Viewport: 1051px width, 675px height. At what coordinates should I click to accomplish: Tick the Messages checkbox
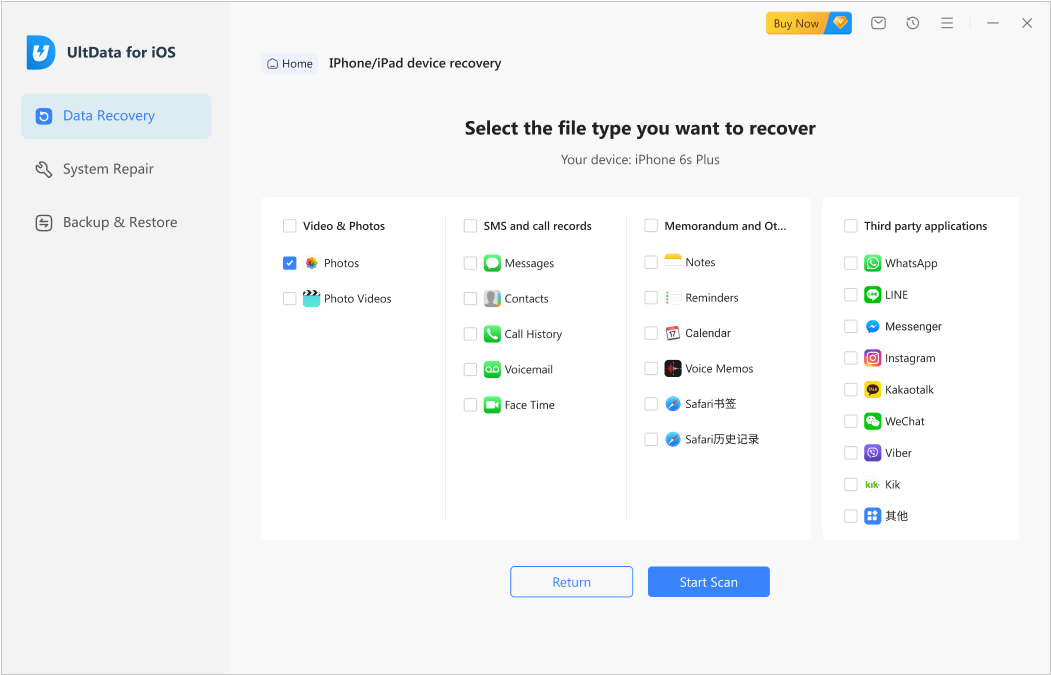[x=471, y=263]
